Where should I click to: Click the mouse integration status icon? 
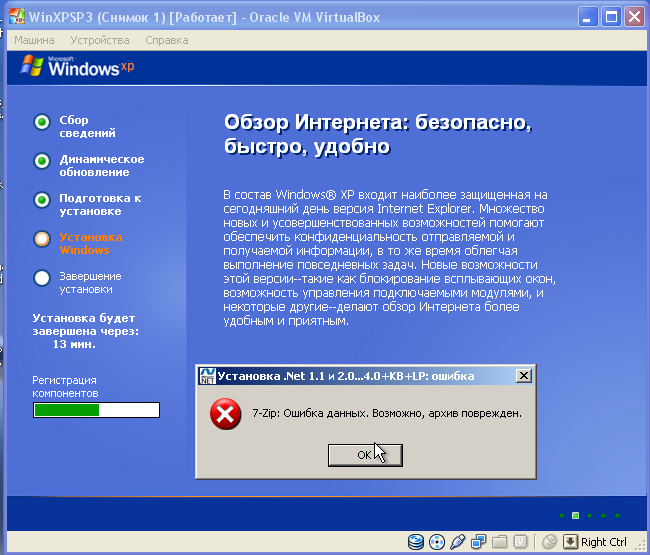coord(548,542)
